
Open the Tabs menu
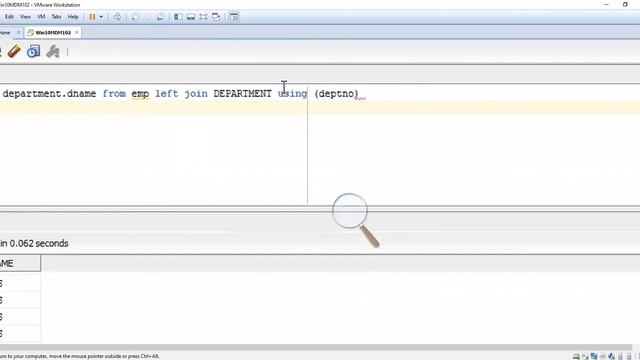(56, 17)
